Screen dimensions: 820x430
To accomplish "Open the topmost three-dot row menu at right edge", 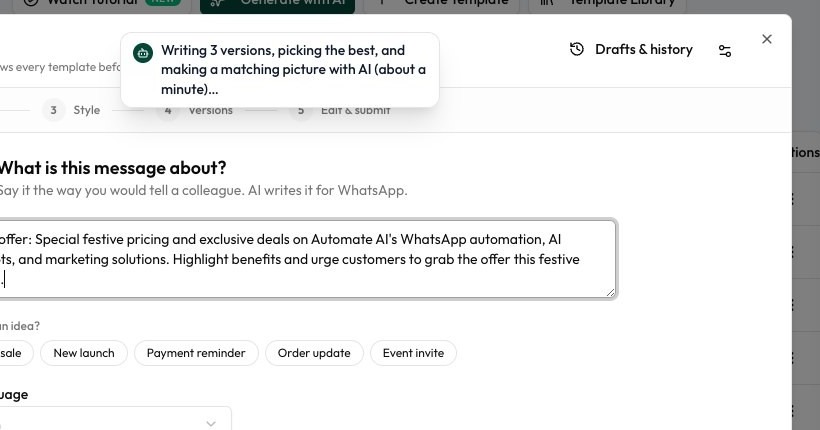I will (x=793, y=199).
